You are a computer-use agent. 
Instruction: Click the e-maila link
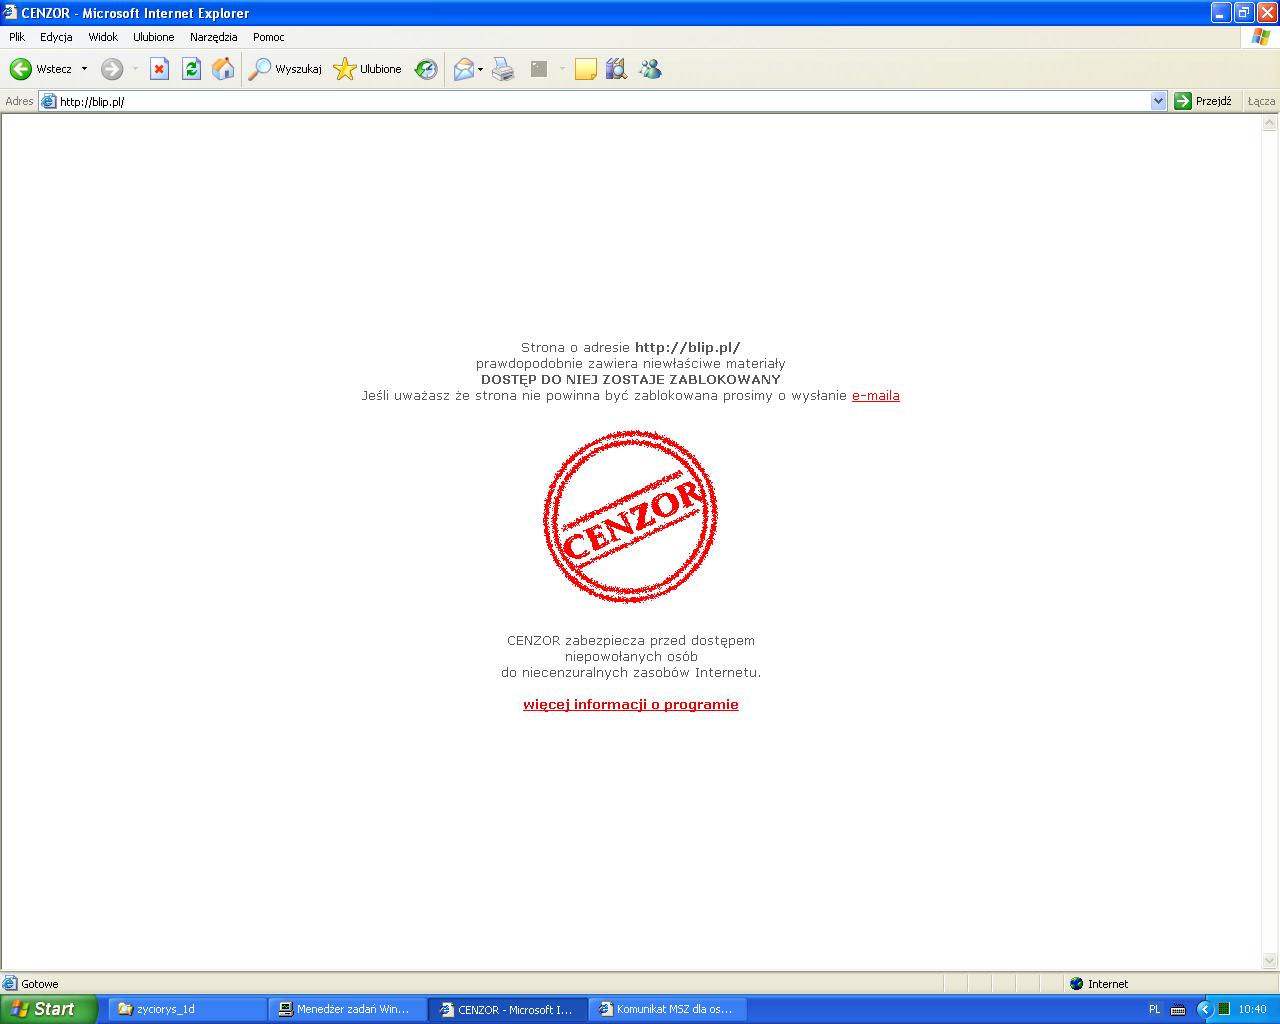[x=875, y=396]
